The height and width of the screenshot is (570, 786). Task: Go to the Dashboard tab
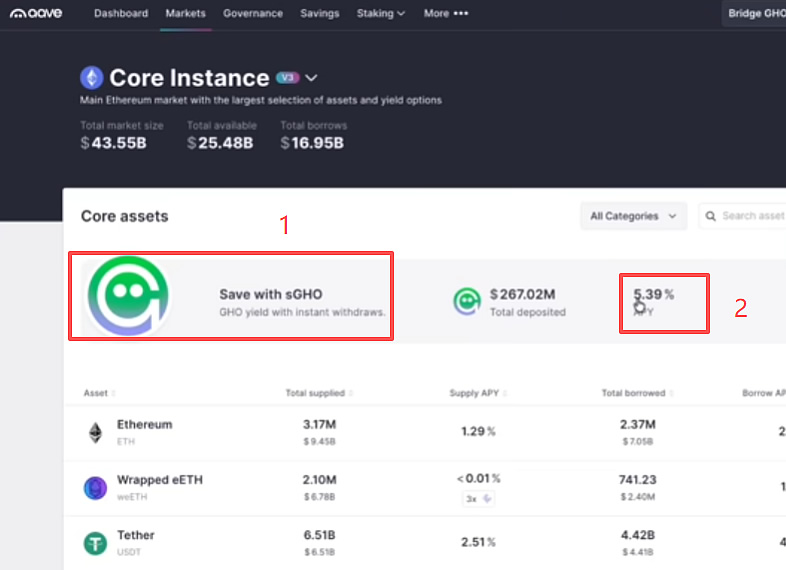coord(121,13)
